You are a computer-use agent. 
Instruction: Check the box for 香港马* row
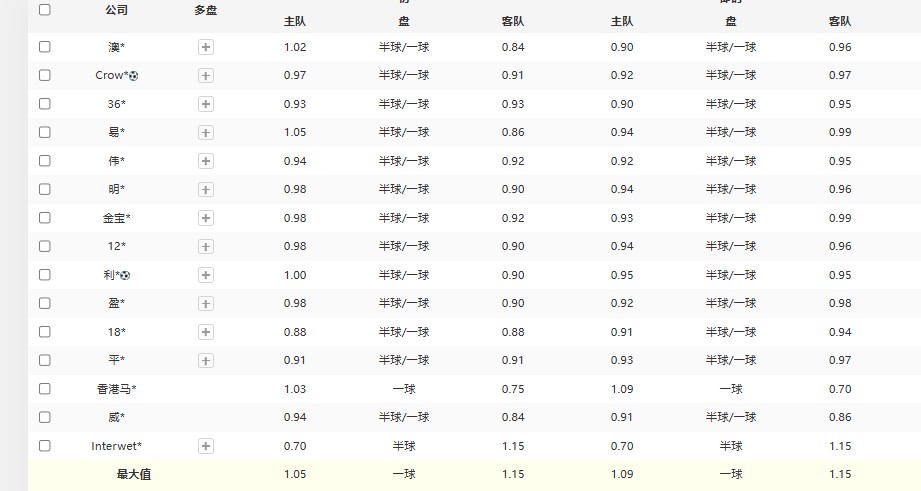click(x=44, y=389)
